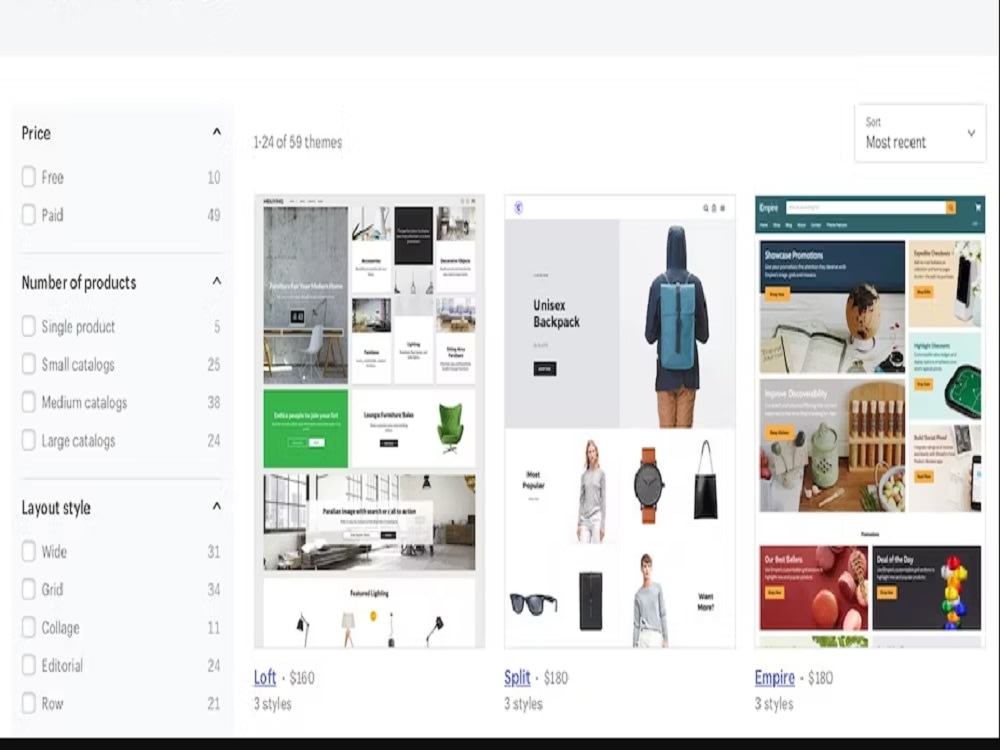The image size is (1000, 750).
Task: Check the Row layout style filter
Action: point(30,704)
